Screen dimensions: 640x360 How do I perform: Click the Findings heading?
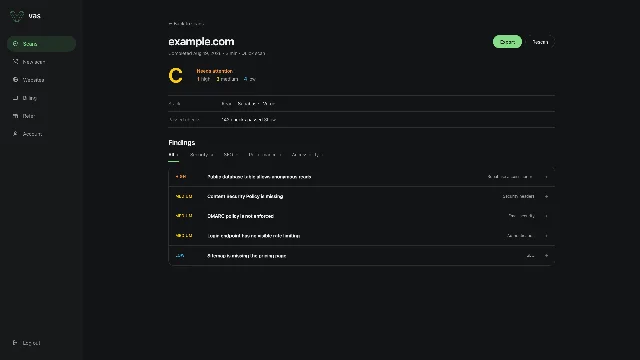pos(182,142)
